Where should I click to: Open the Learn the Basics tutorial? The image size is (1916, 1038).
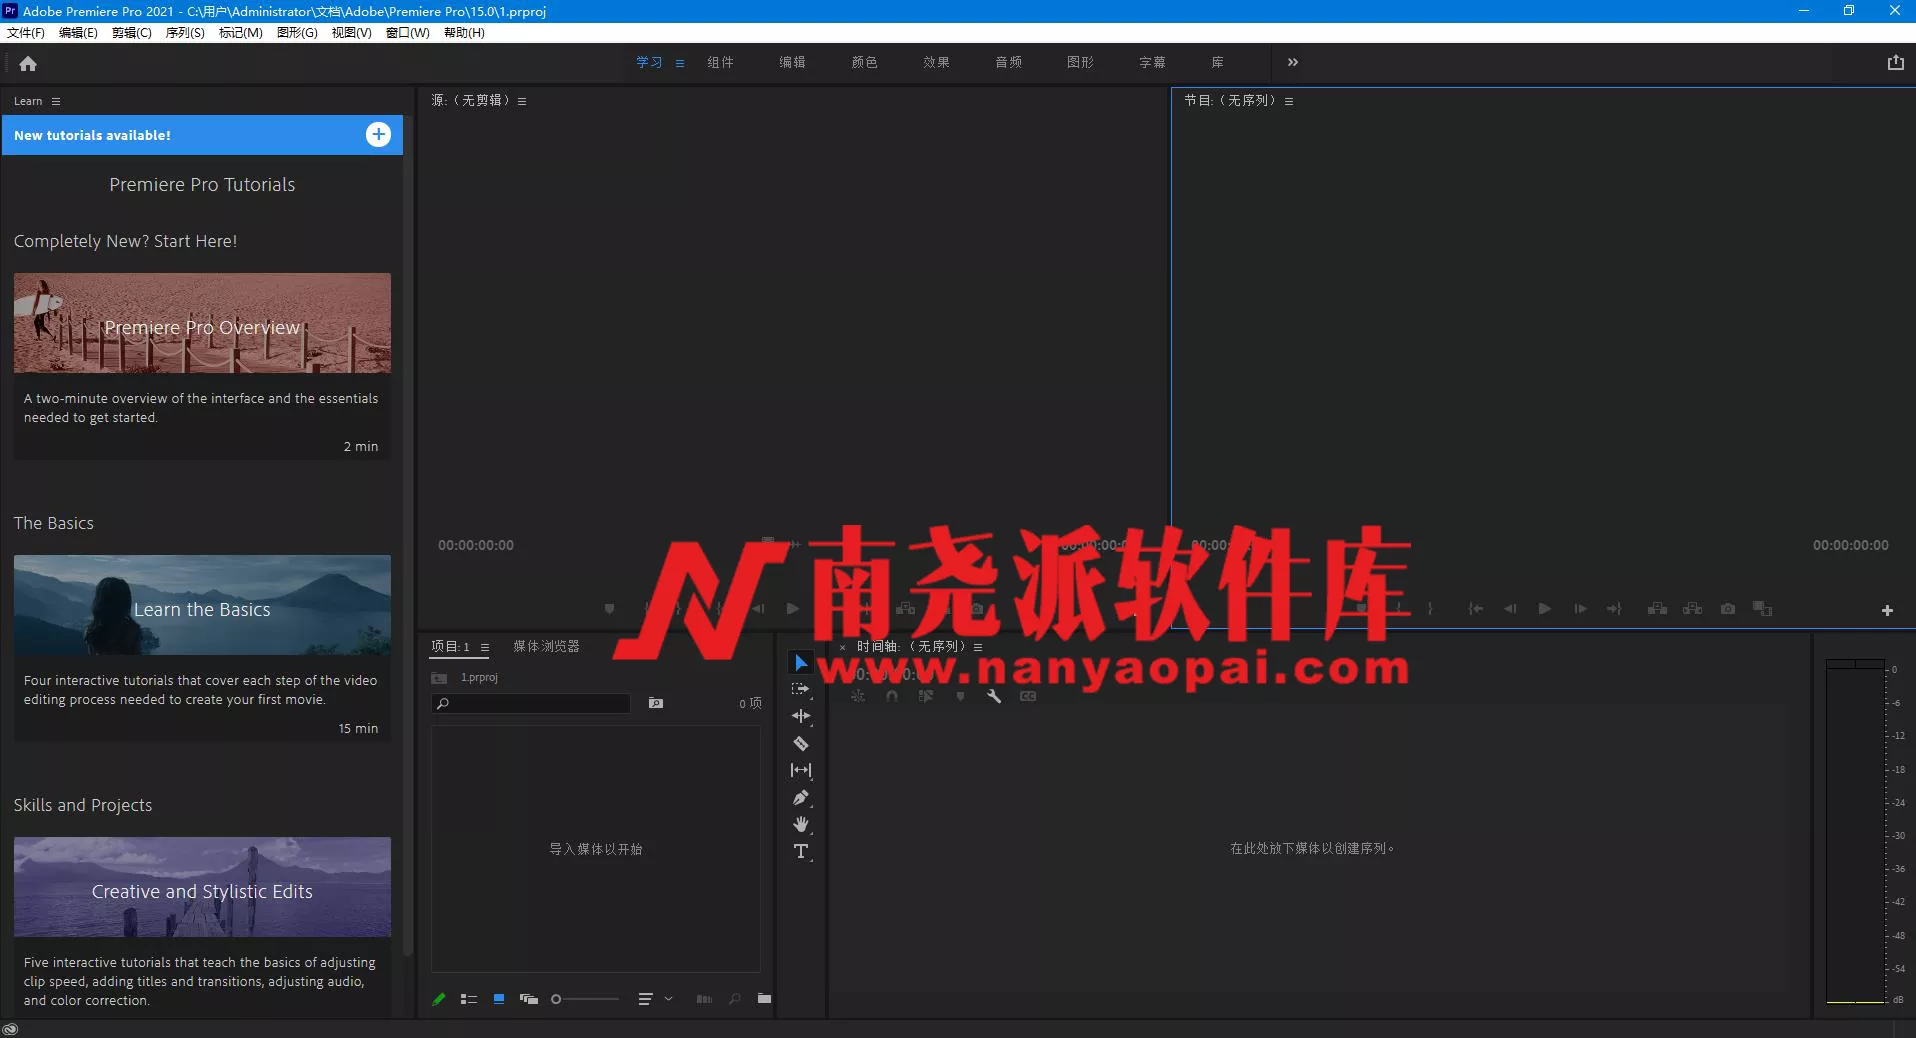[202, 605]
